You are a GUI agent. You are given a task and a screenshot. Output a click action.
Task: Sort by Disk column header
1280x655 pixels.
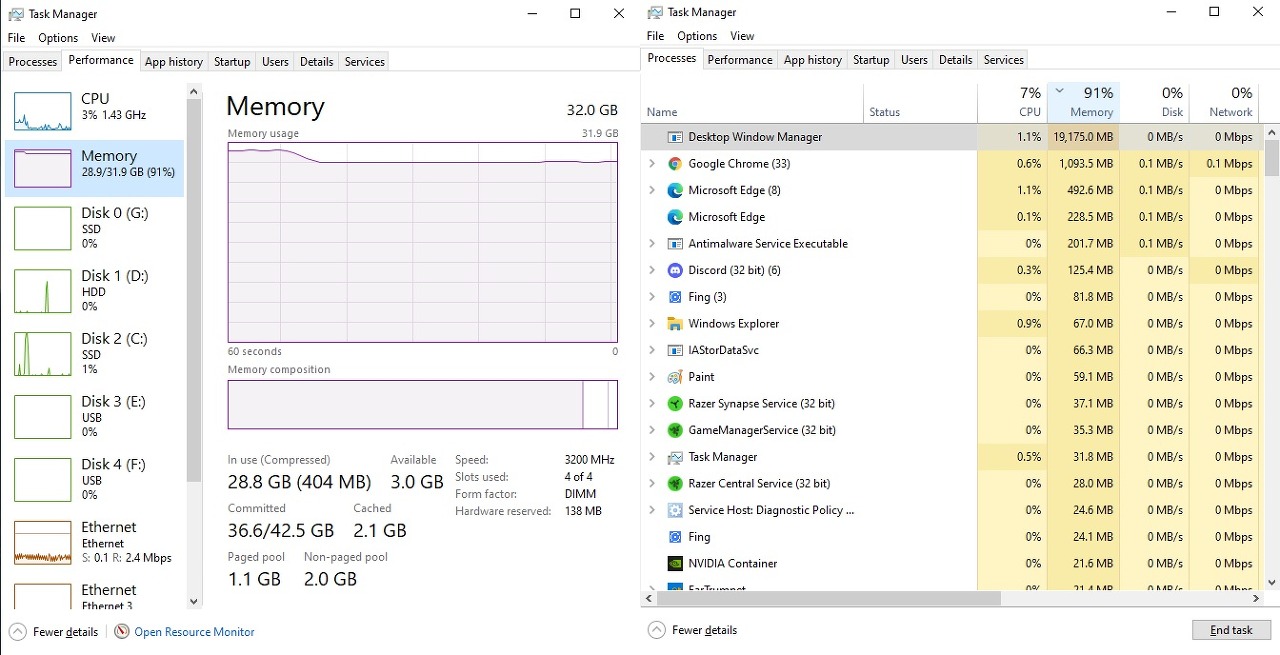[1154, 102]
